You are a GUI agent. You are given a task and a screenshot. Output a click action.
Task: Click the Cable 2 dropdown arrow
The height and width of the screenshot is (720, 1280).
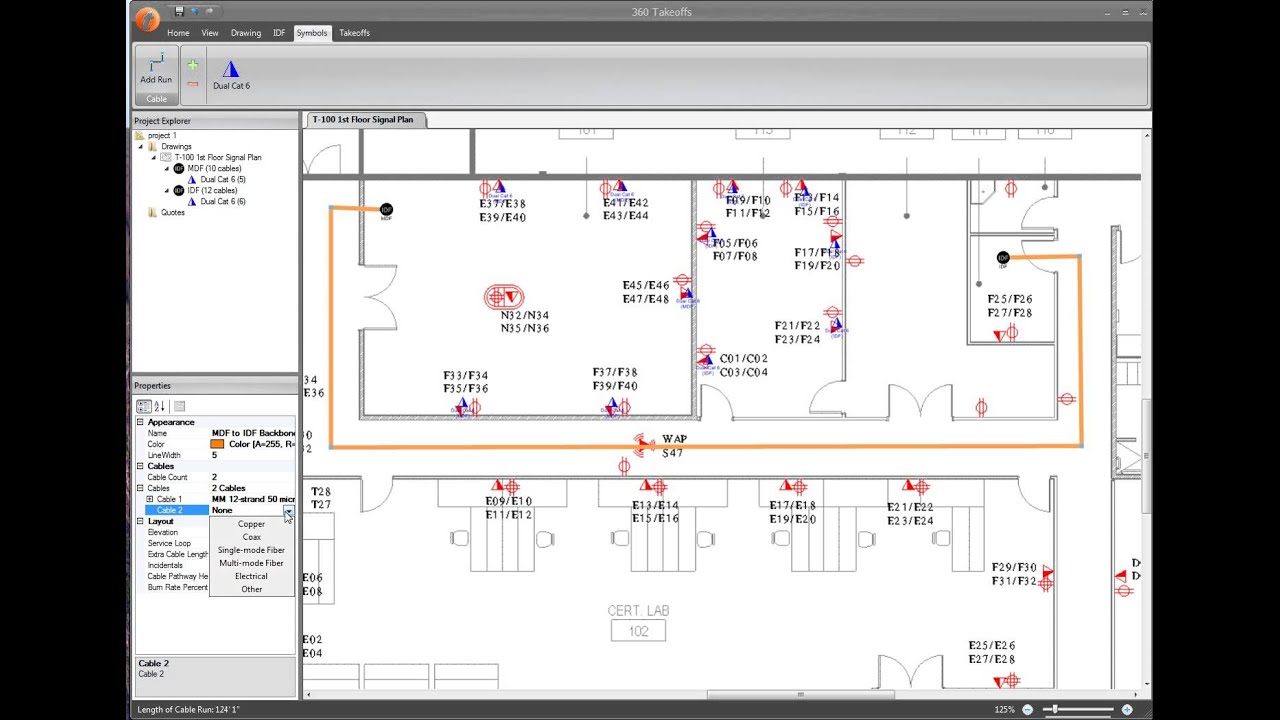pyautogui.click(x=288, y=510)
